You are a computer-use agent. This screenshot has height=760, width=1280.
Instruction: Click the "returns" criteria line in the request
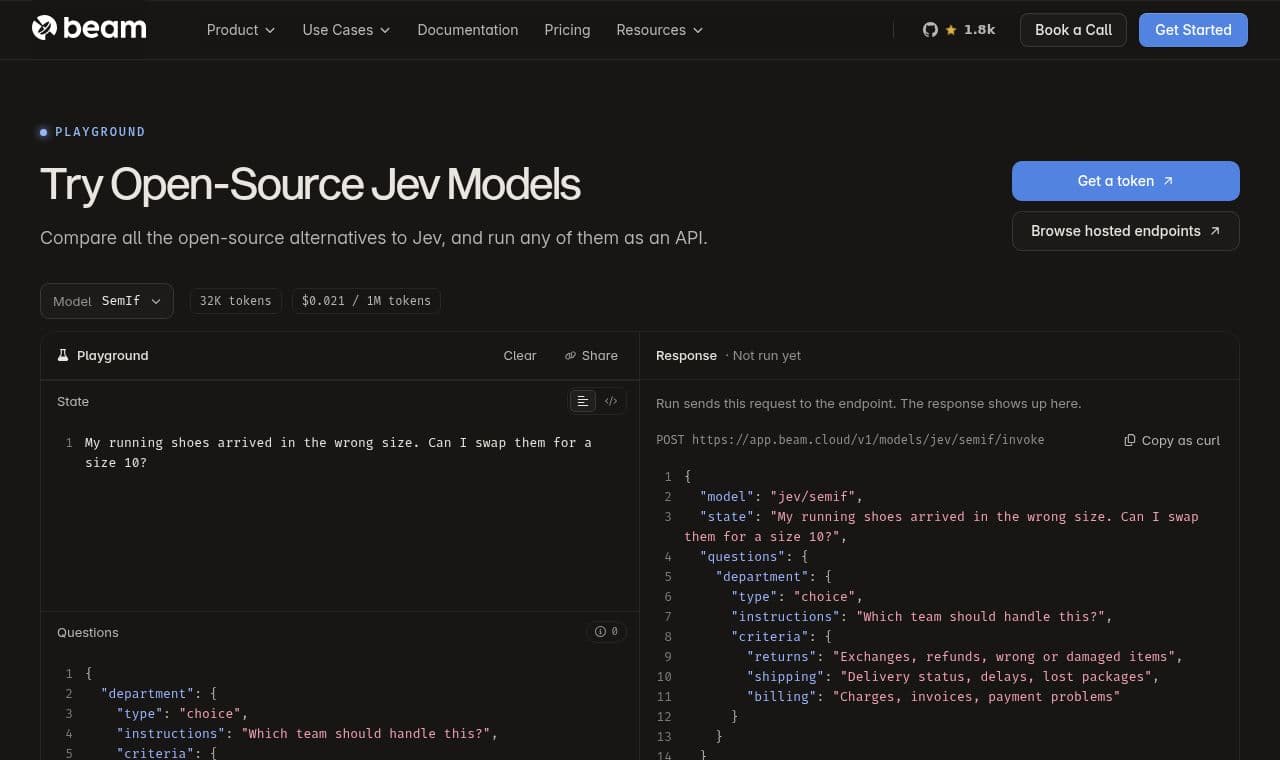pos(965,657)
